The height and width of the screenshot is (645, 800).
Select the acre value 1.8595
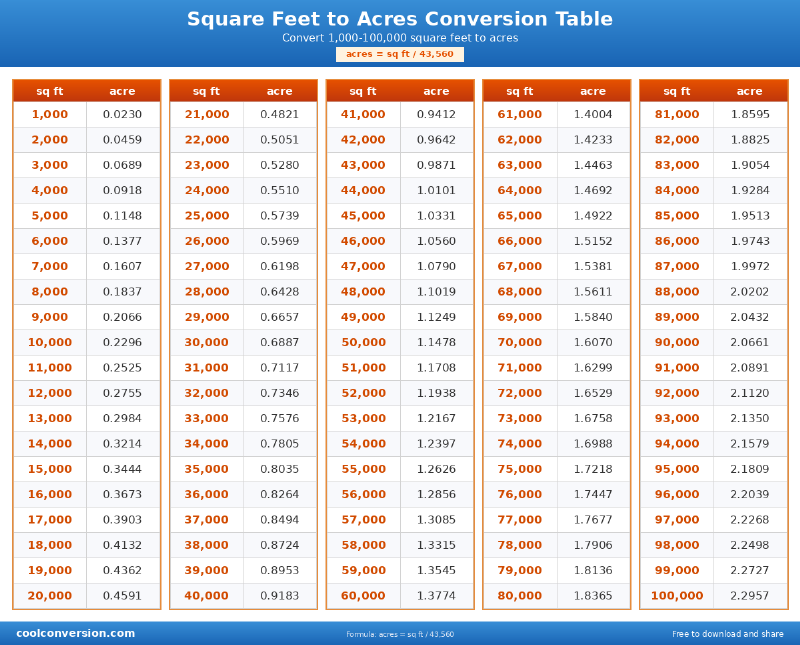tap(750, 114)
